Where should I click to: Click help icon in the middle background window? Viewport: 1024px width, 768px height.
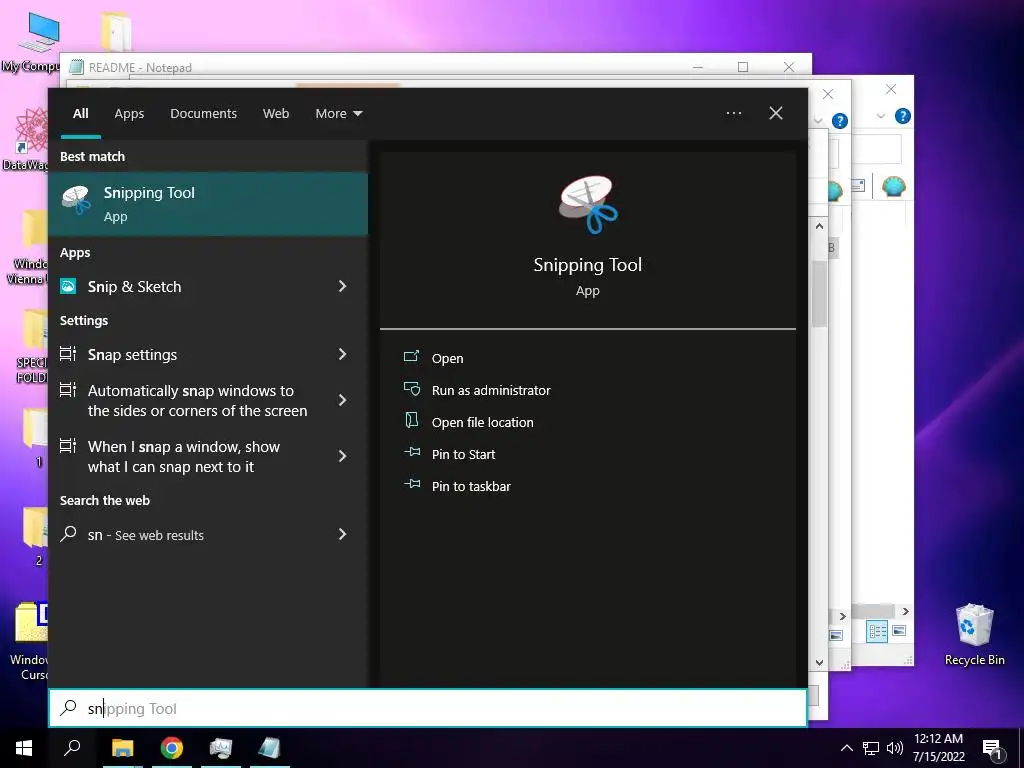[840, 121]
